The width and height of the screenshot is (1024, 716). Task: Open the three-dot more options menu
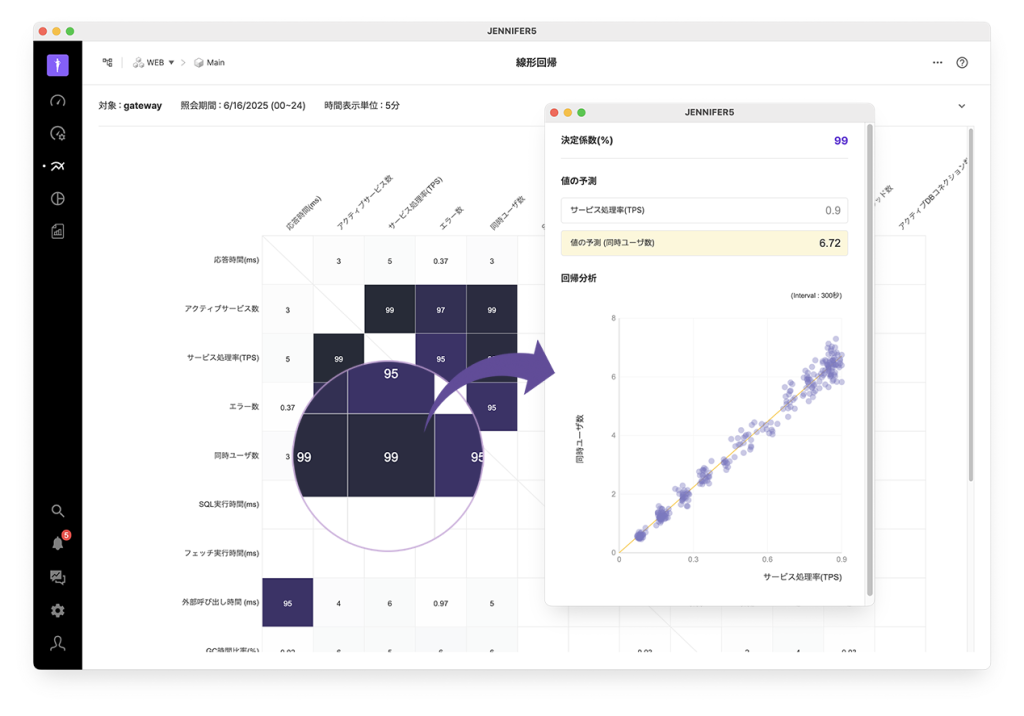(x=937, y=62)
